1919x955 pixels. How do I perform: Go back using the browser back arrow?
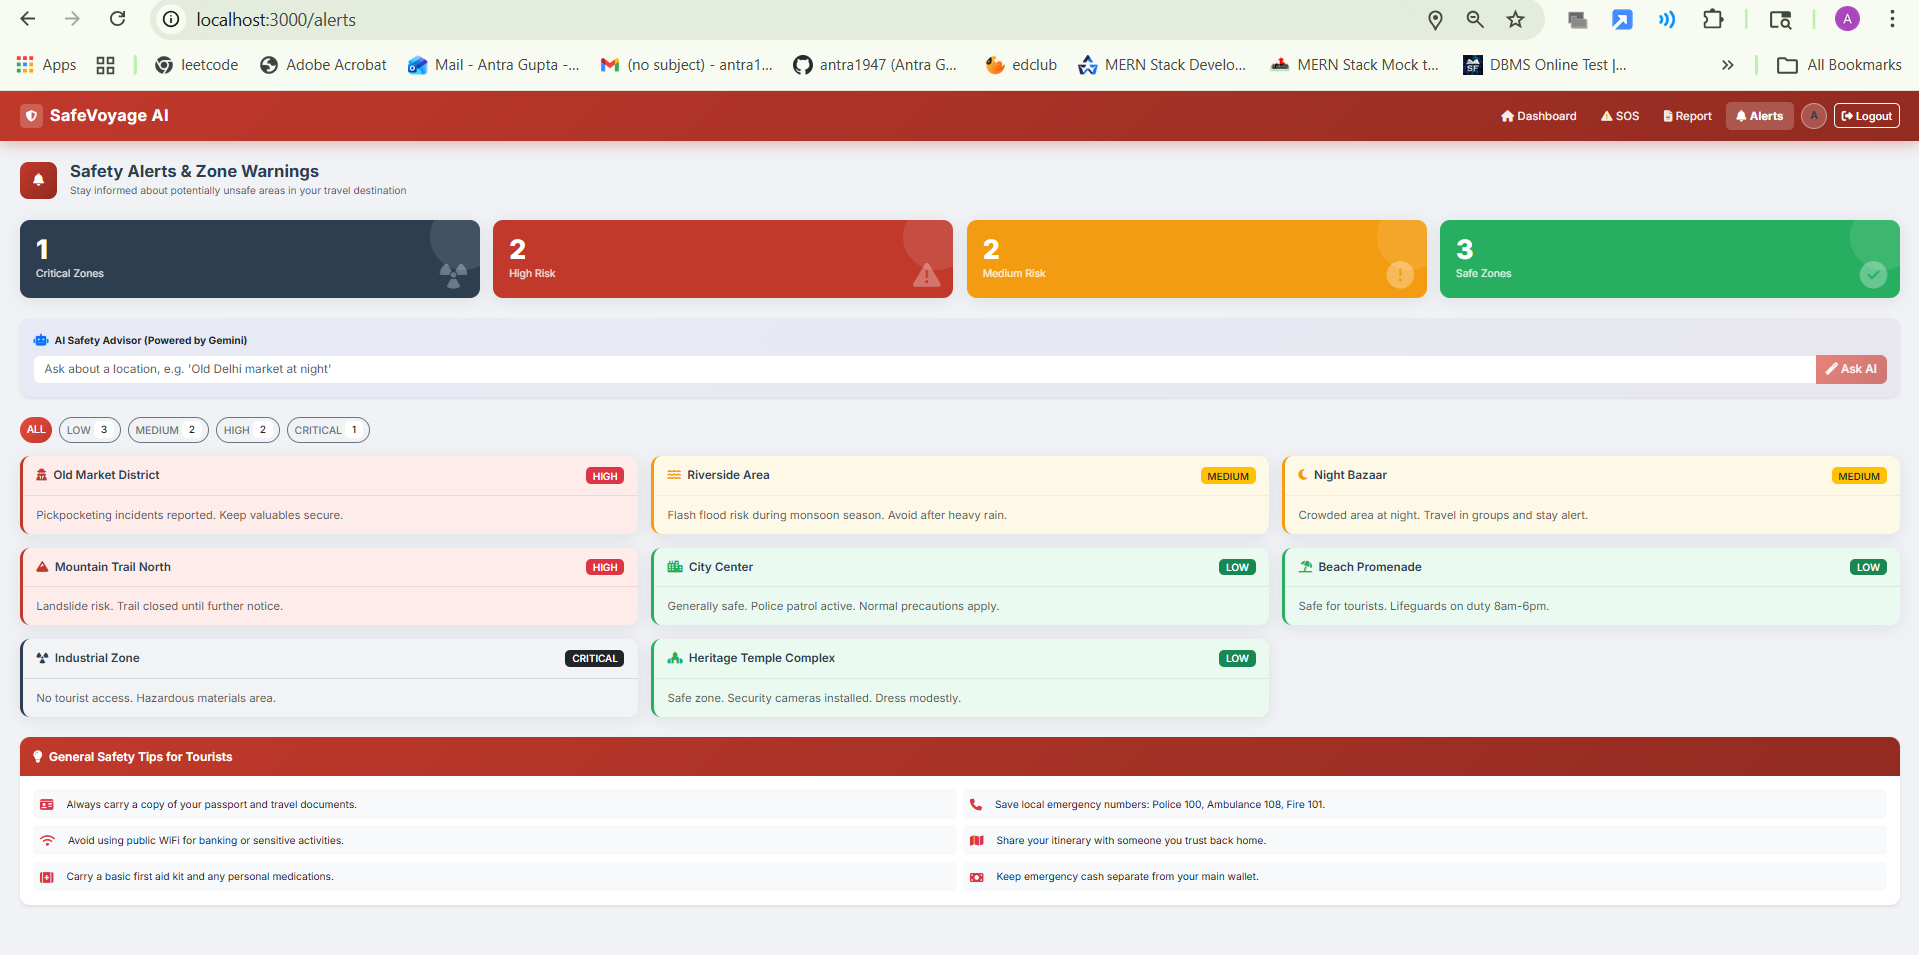(x=28, y=19)
